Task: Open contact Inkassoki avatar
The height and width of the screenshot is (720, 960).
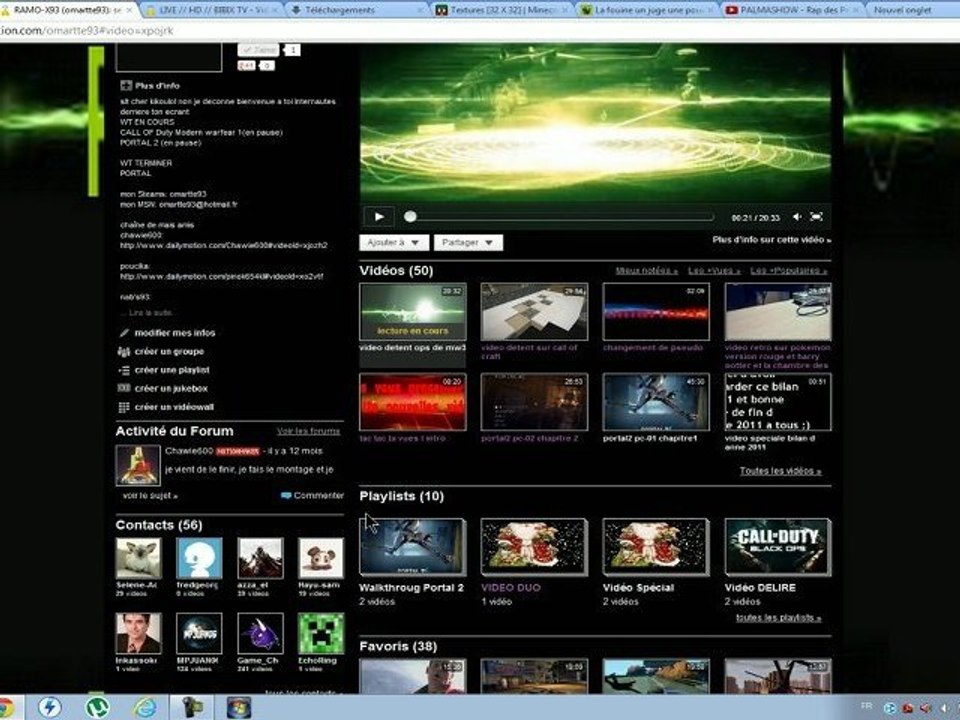Action: click(x=138, y=633)
